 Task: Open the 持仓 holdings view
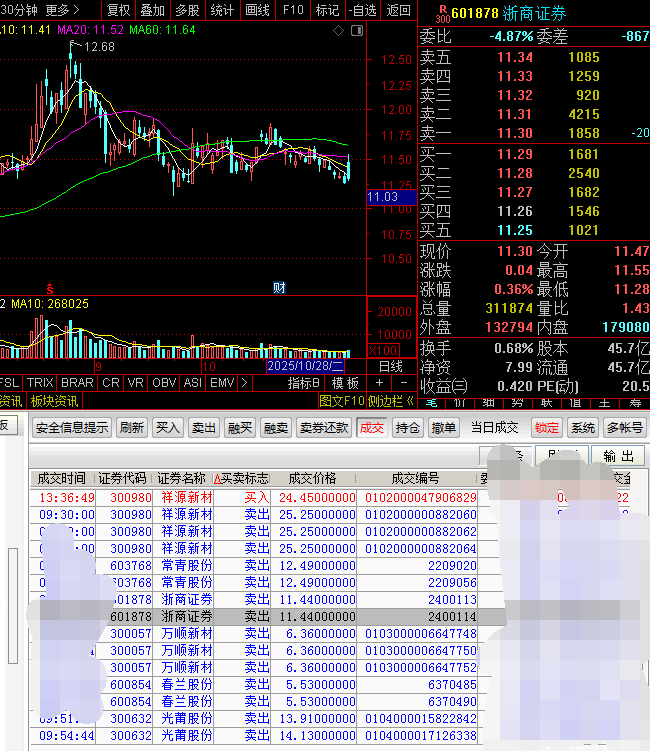(x=408, y=428)
